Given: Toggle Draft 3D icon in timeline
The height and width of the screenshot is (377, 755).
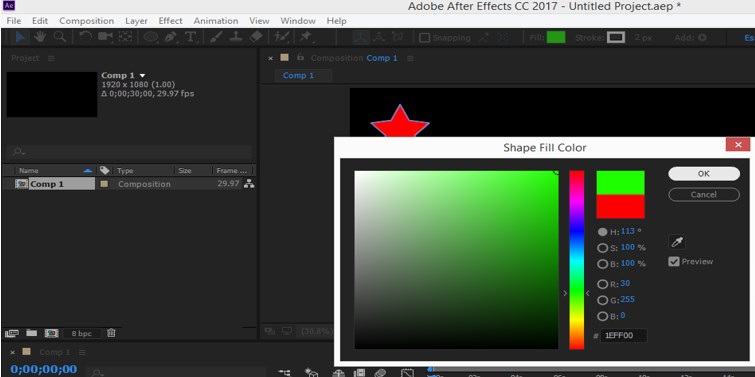Looking at the screenshot, I should pos(312,373).
